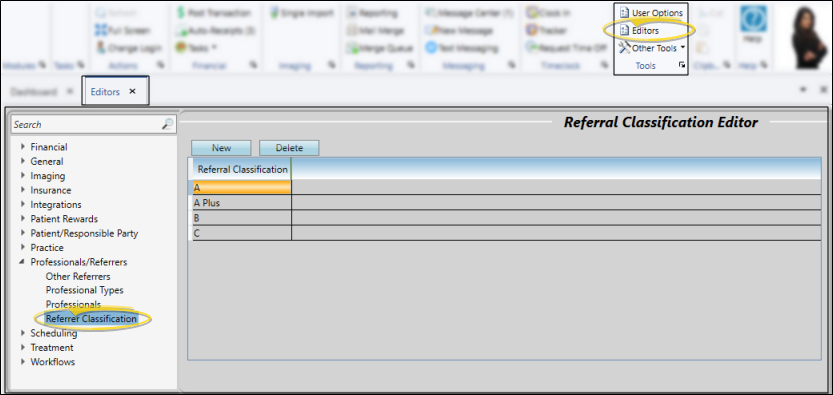Switch to the Dashboard tab
833x395 pixels.
pyautogui.click(x=33, y=91)
